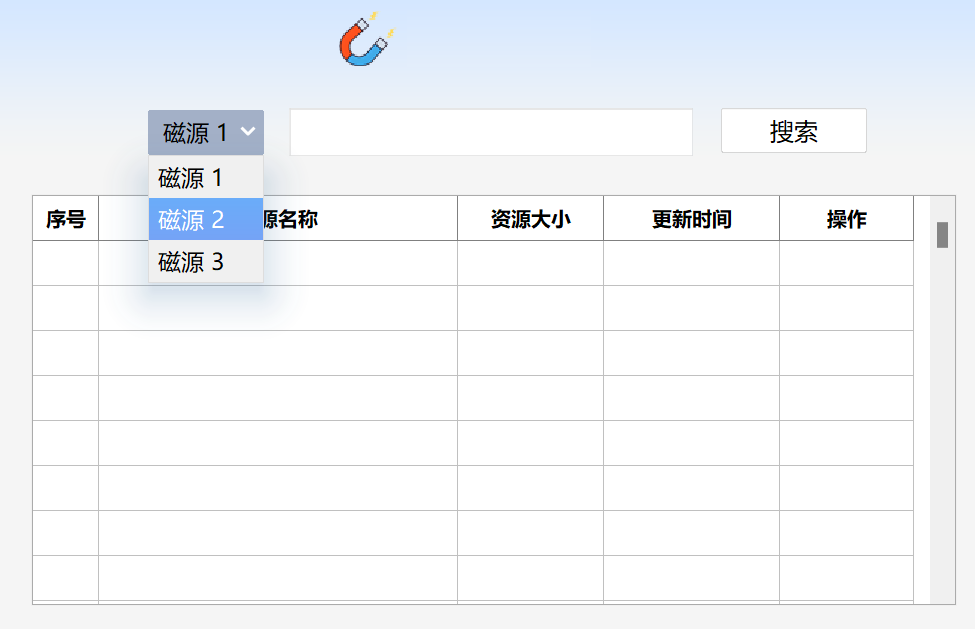Image resolution: width=975 pixels, height=629 pixels.
Task: Click the 搜索 button
Action: [x=793, y=131]
